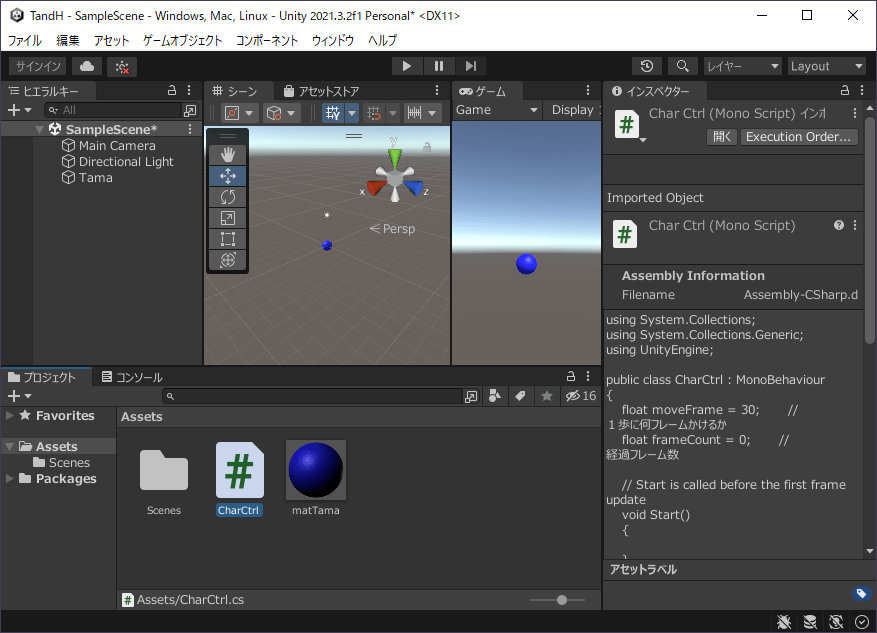
Task: Toggle Hierarchy panel lock
Action: point(172,90)
